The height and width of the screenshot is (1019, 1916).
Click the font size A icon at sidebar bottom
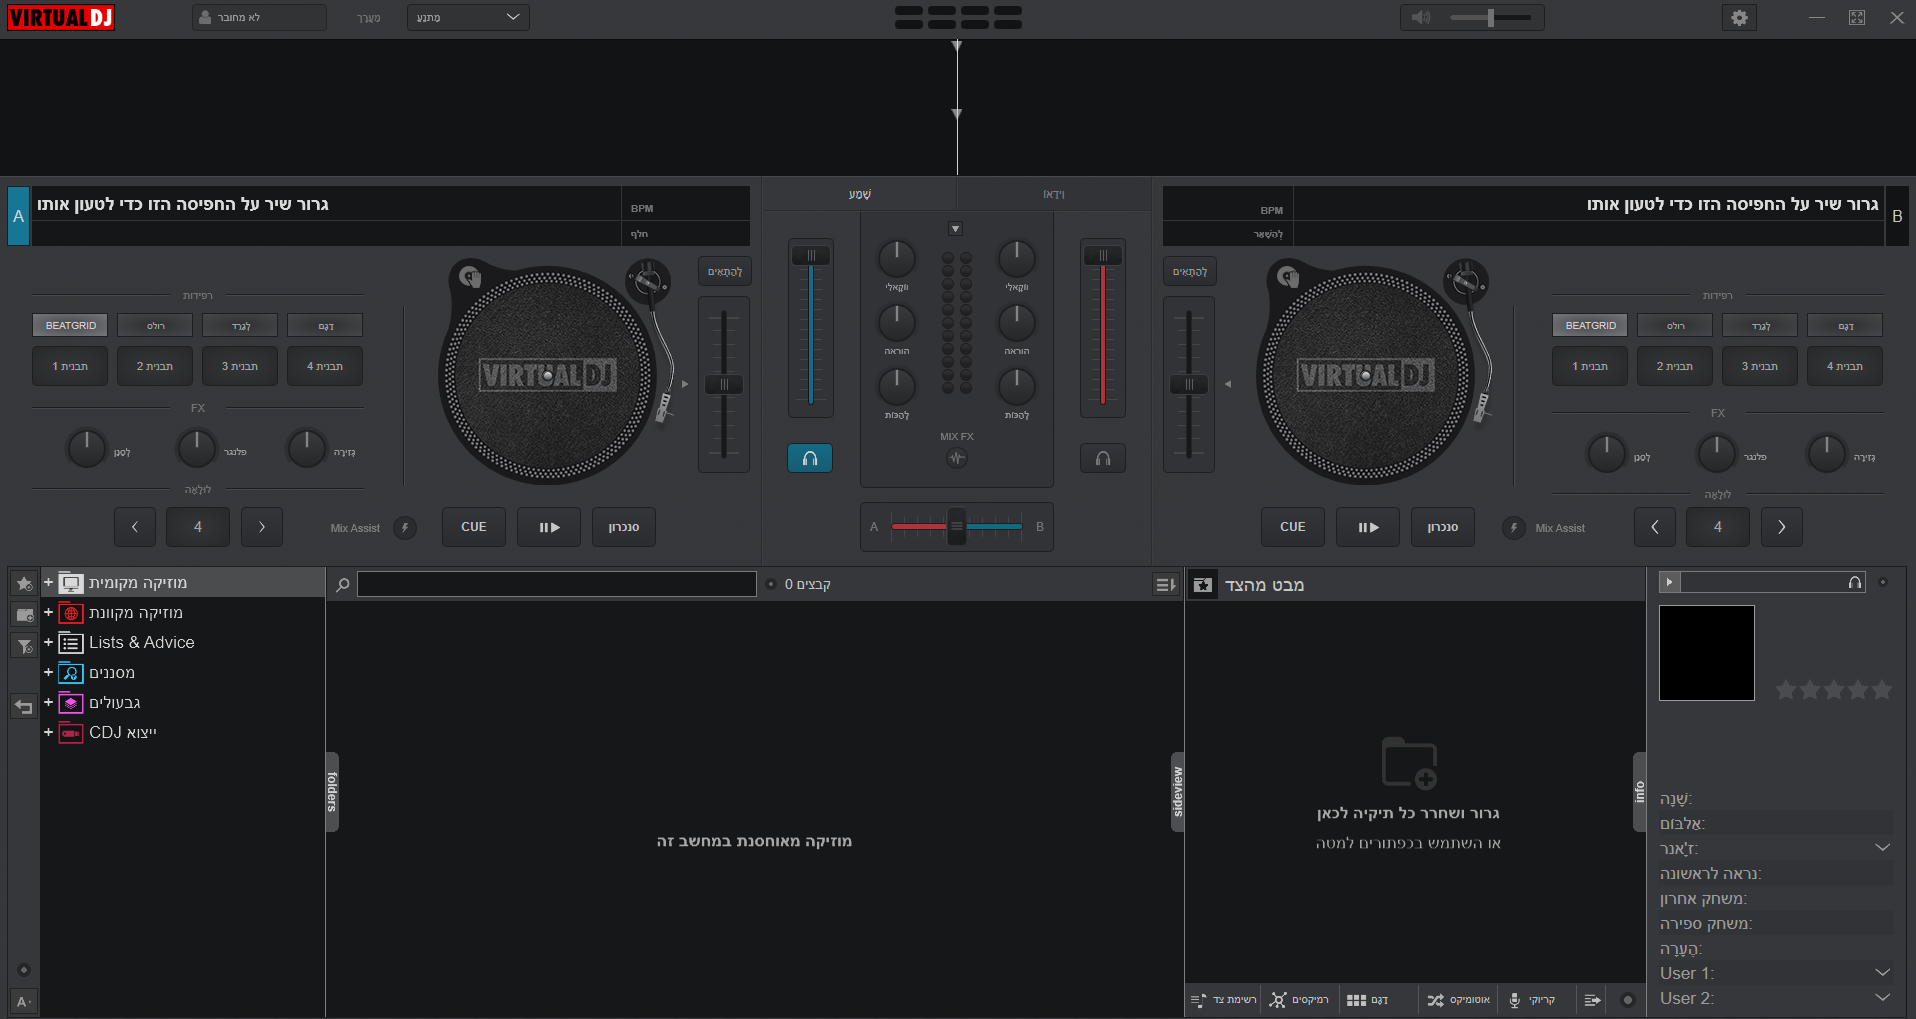24,1002
